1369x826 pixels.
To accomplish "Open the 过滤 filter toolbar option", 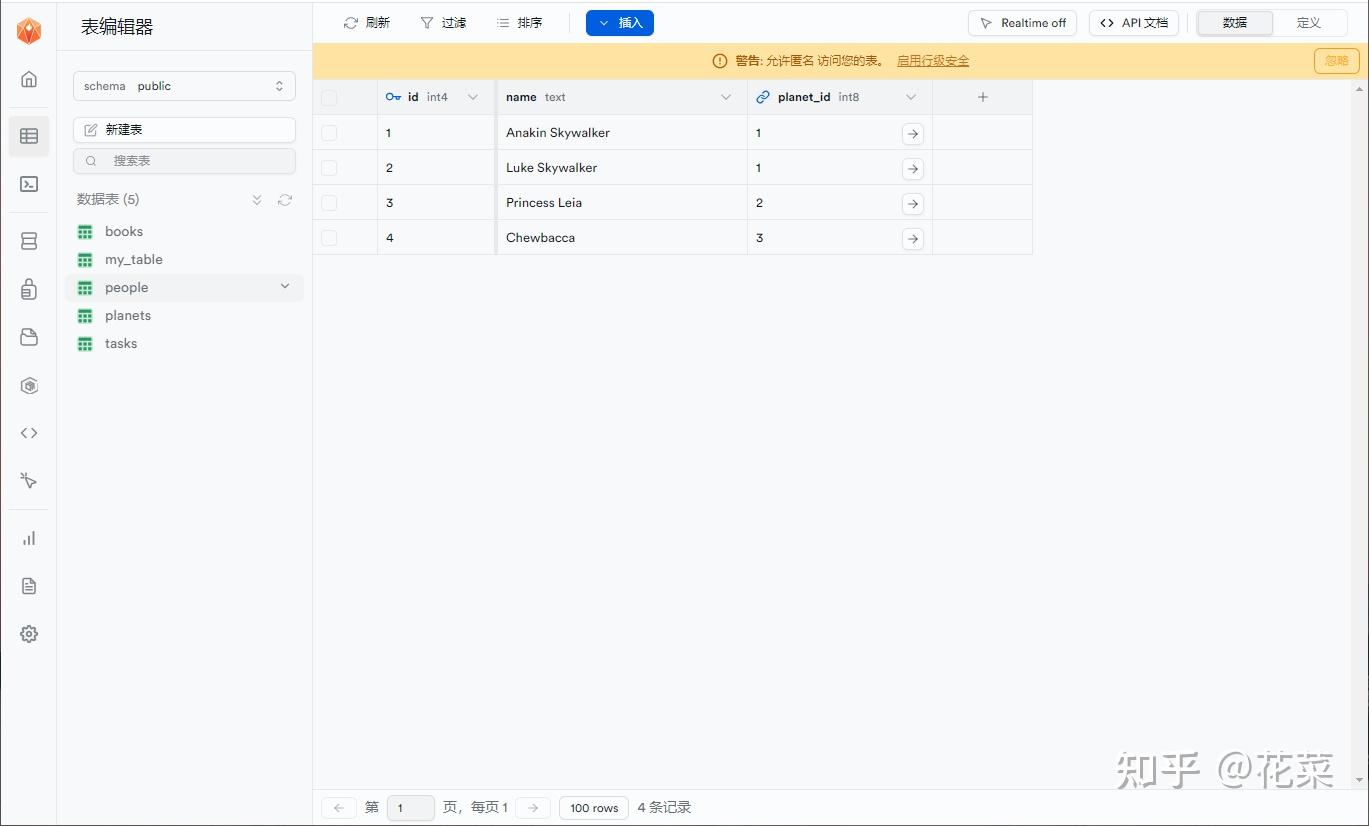I will click(x=443, y=23).
